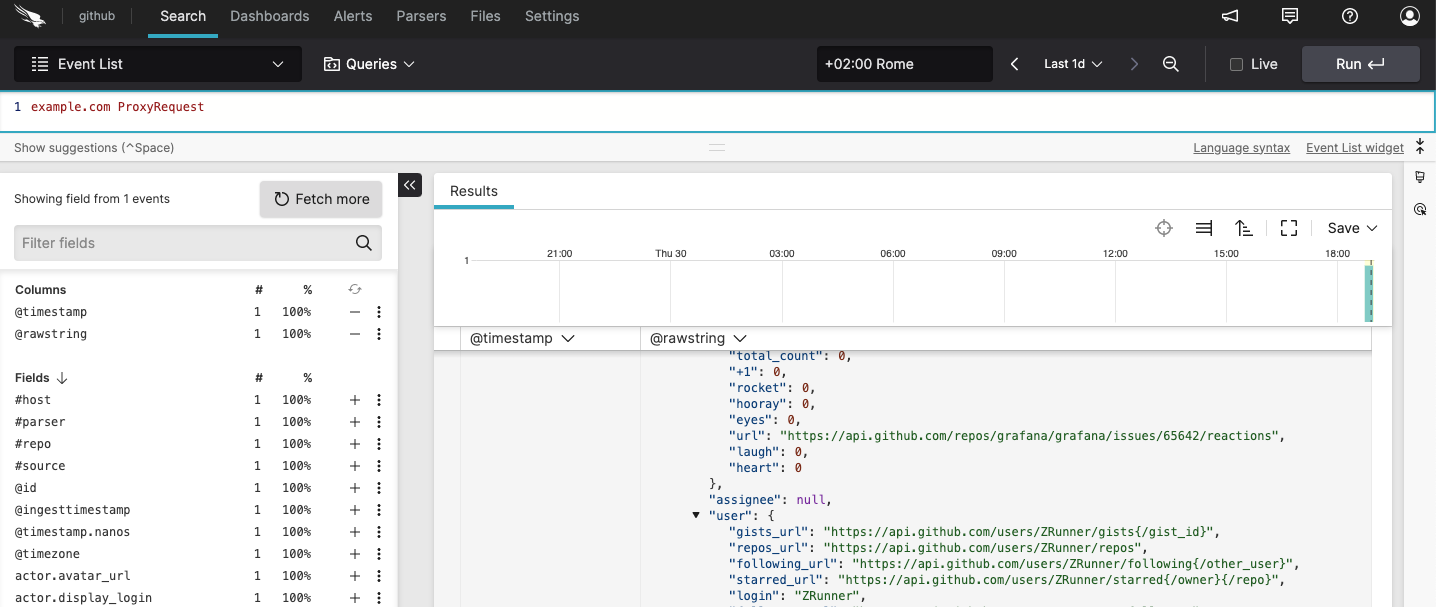Expand results to fullscreen with the fullscreen icon

coord(1288,227)
